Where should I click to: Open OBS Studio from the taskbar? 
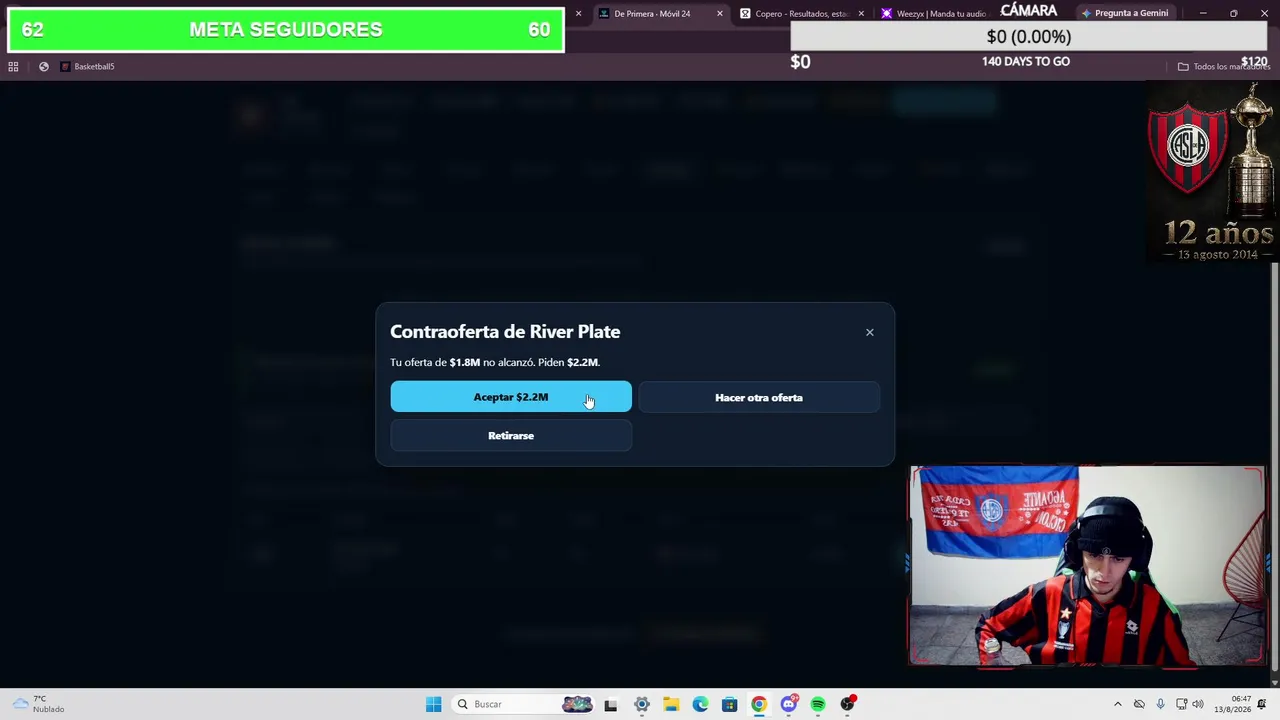coord(848,704)
